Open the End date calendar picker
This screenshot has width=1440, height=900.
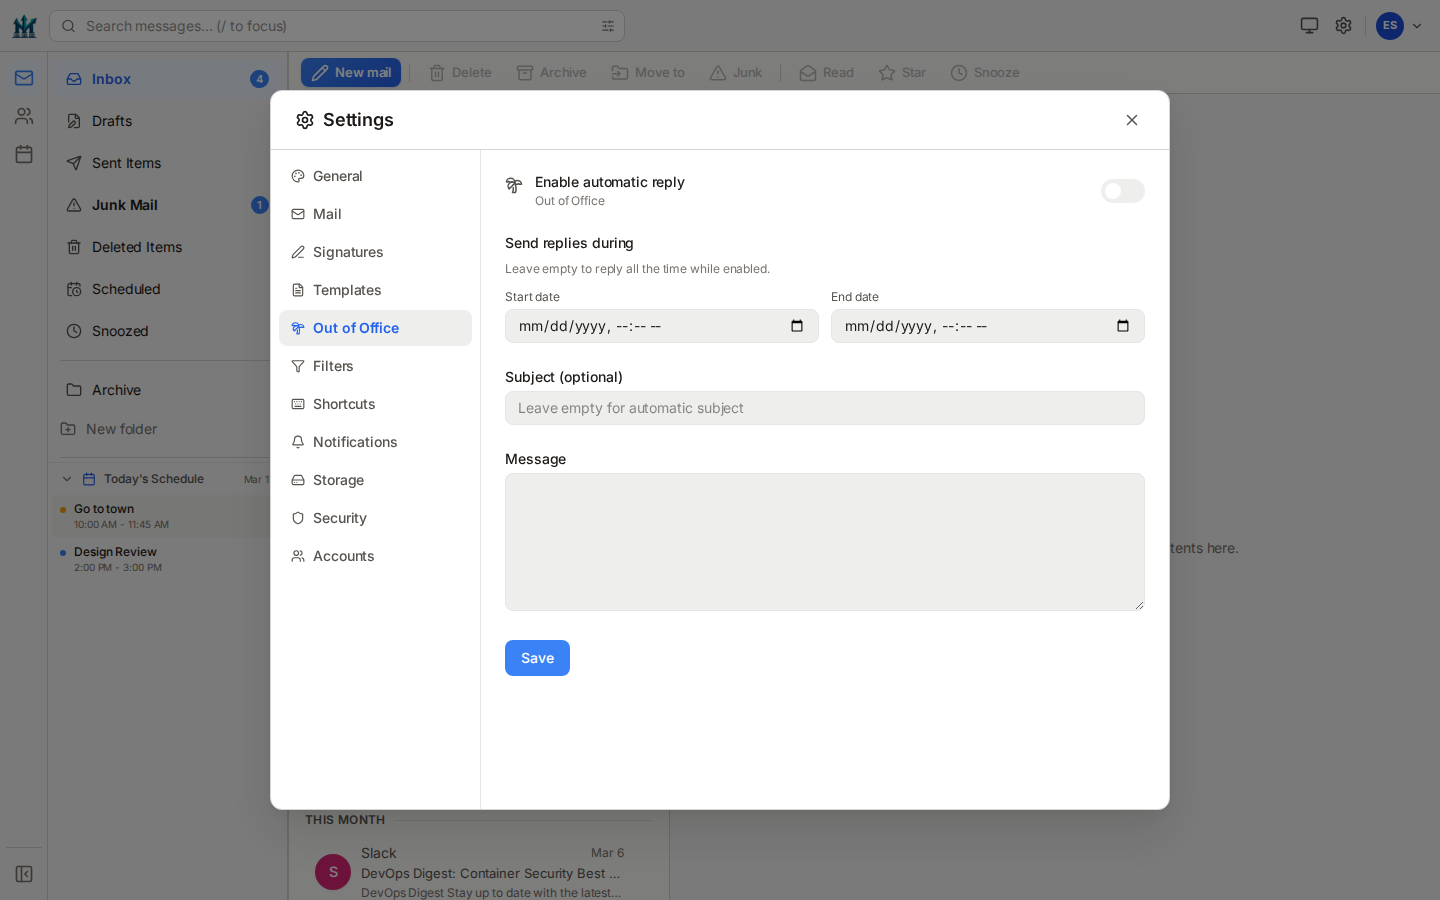tap(1123, 326)
